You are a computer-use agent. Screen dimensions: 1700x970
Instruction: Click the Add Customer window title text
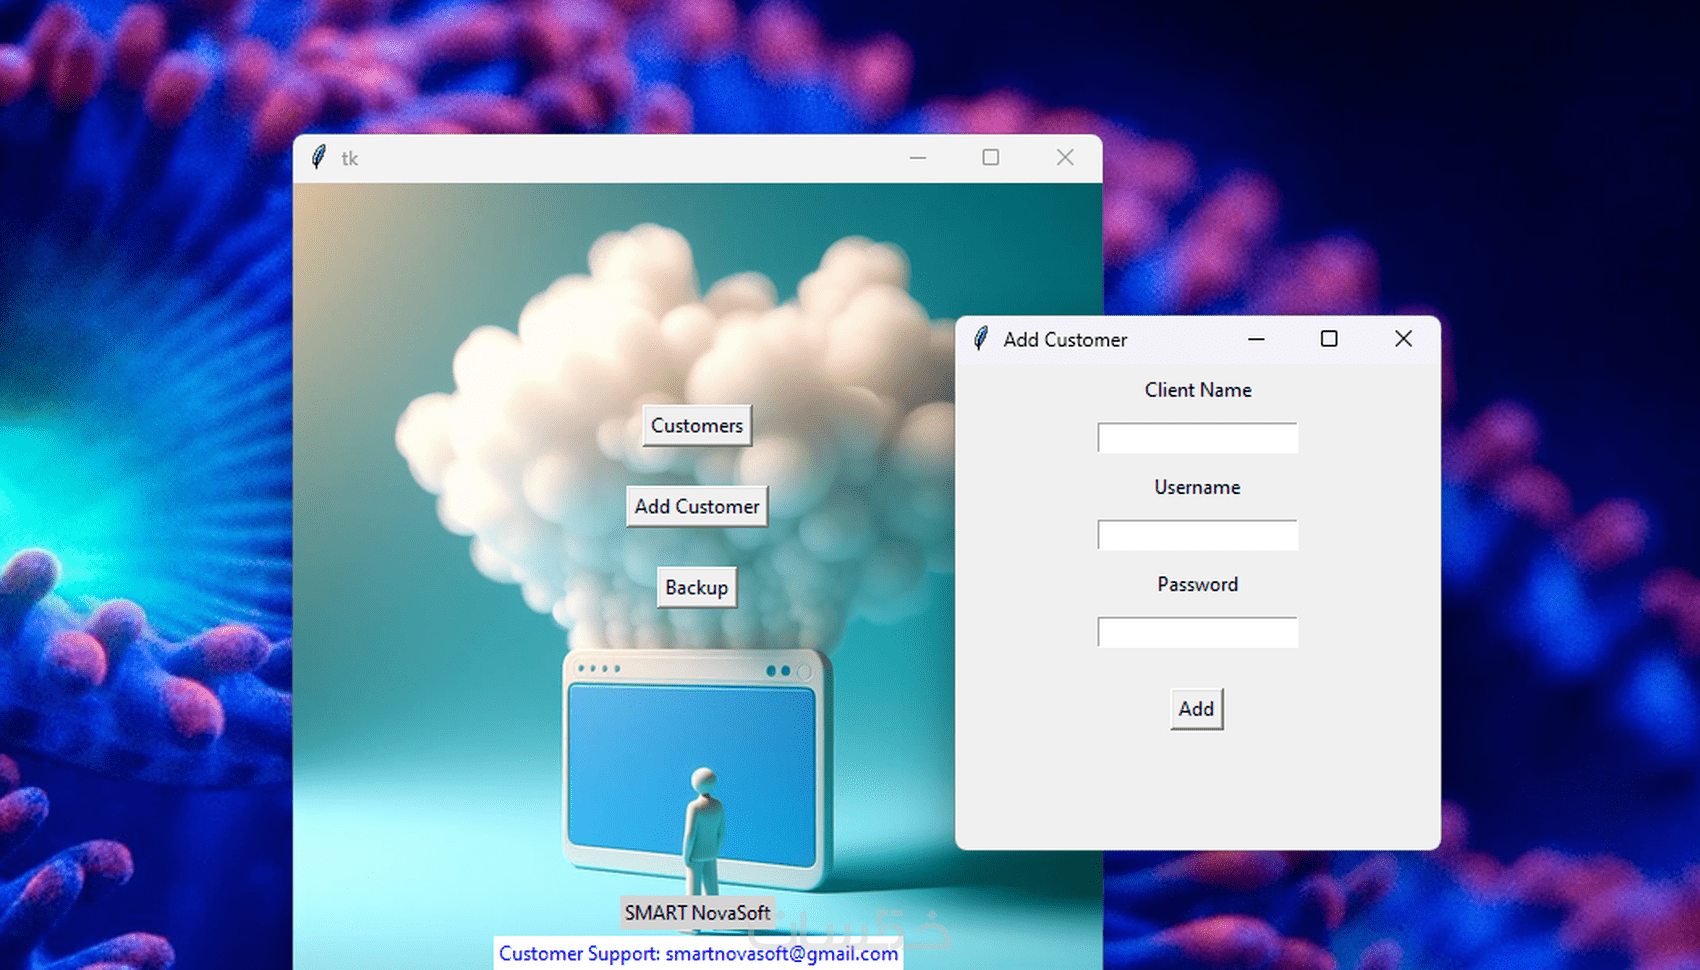tap(1065, 340)
